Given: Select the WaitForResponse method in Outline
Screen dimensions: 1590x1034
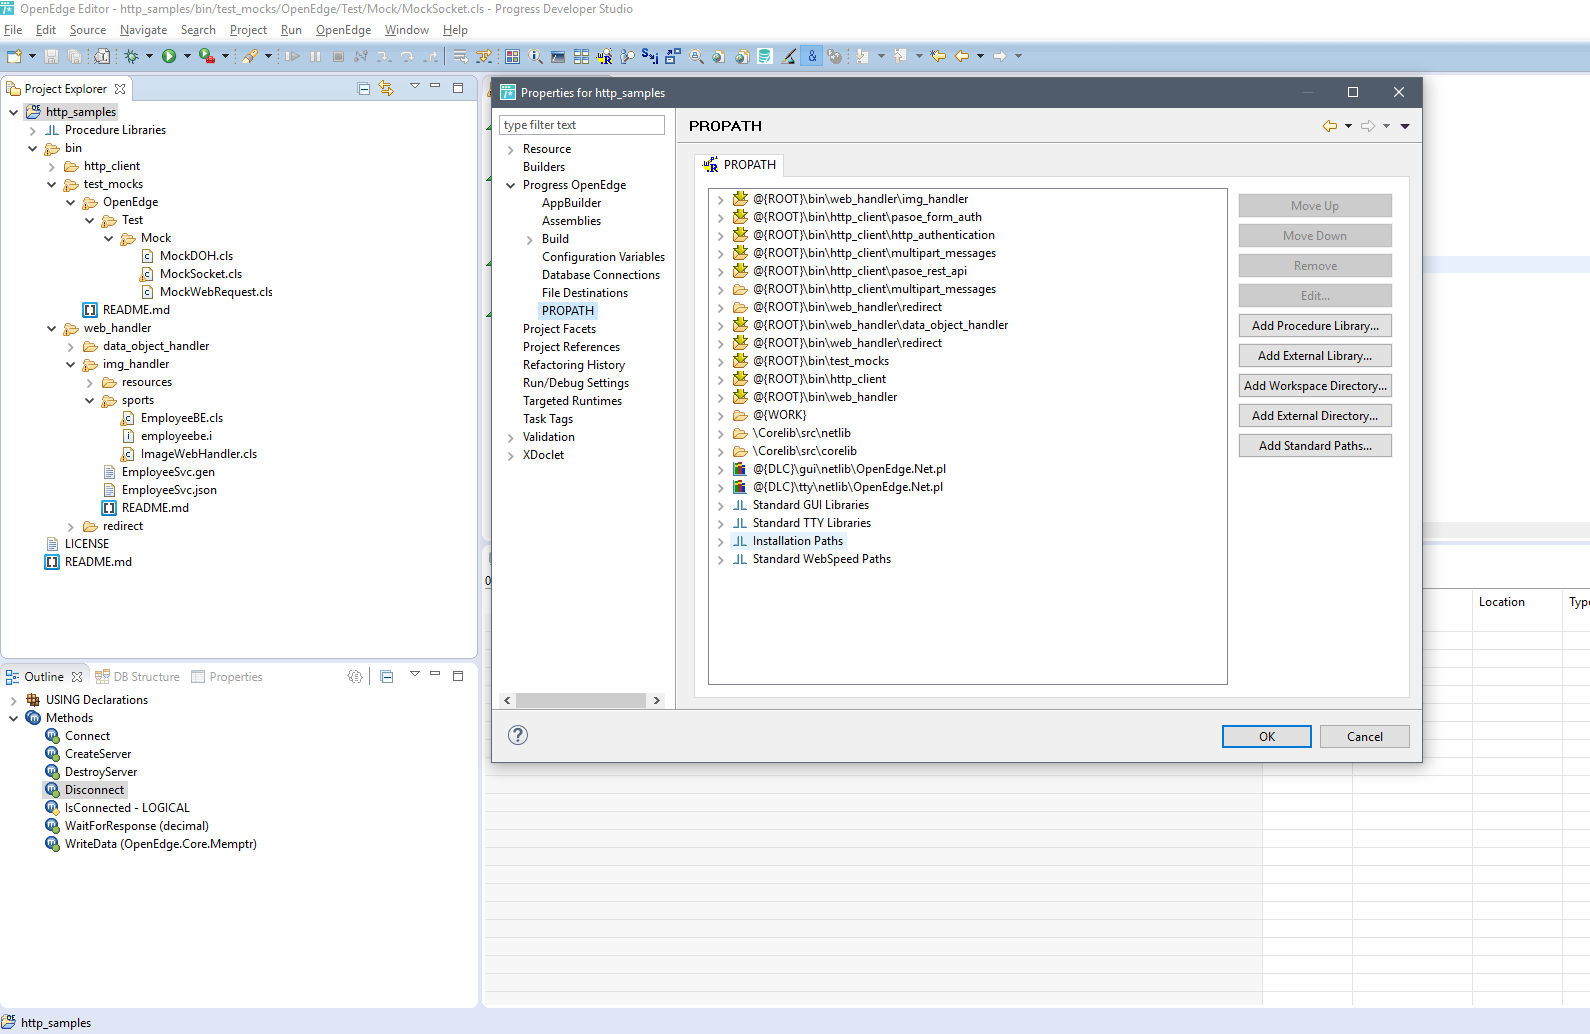Looking at the screenshot, I should click(x=137, y=826).
